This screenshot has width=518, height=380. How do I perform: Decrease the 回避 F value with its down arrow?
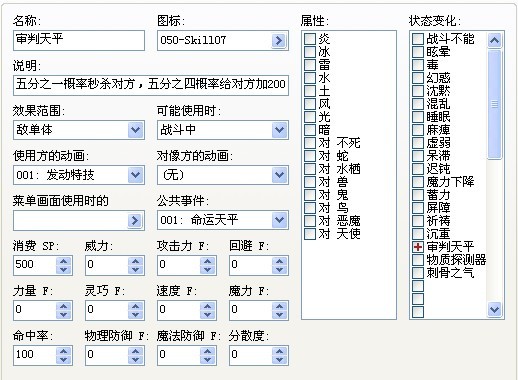point(280,270)
